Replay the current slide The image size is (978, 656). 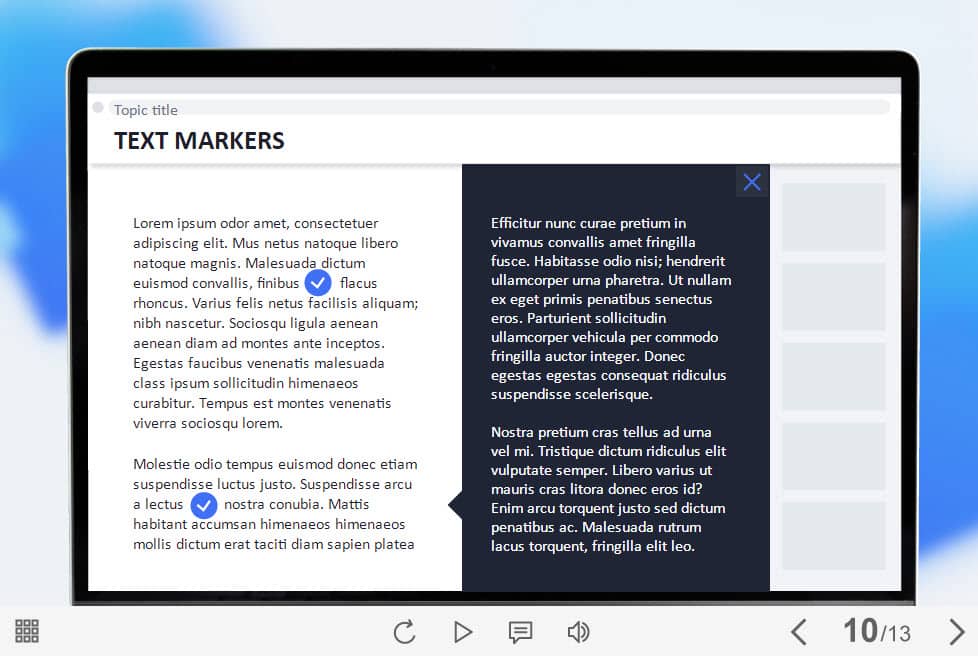coord(404,632)
